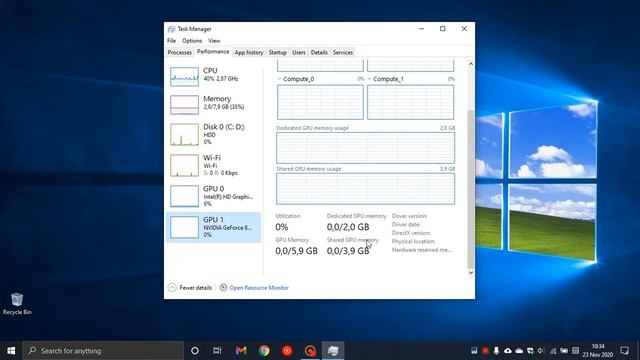Click the Hardware reserved memory label
The image size is (640, 360).
[x=422, y=250]
